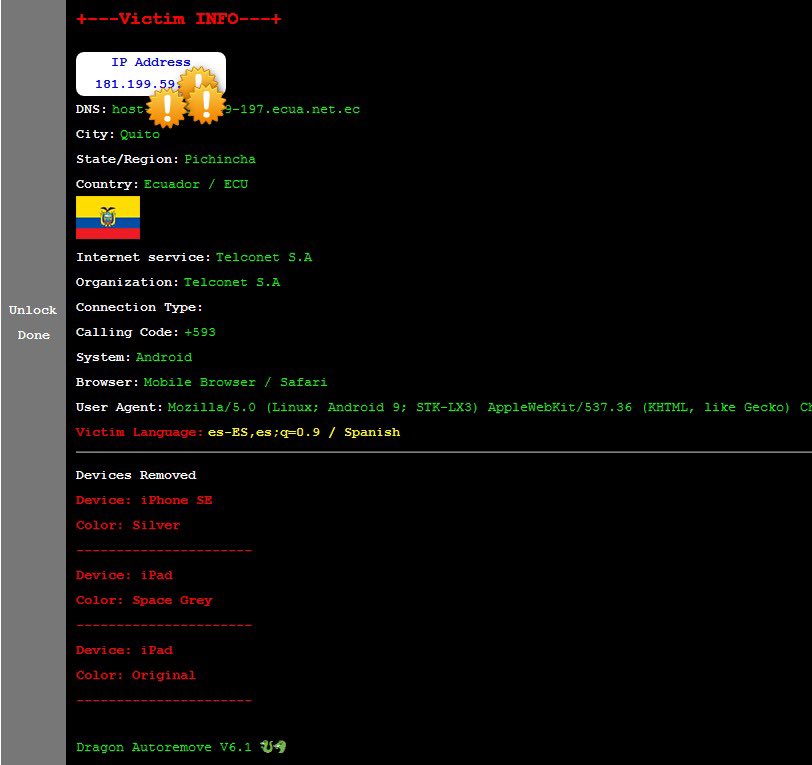
Task: Select language value 'es-ES,es;q=0.9 / Spanish'
Action: [x=304, y=432]
